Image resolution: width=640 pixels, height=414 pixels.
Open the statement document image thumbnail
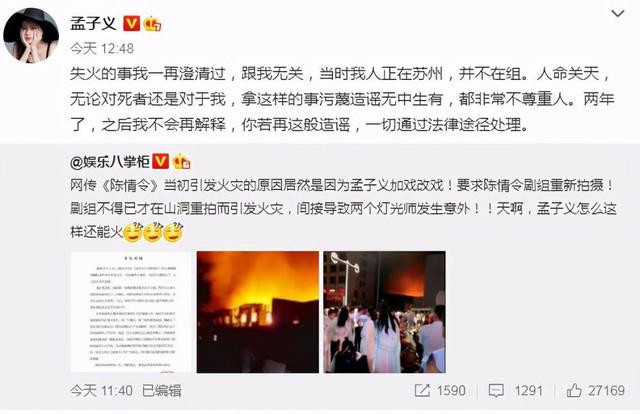click(131, 312)
